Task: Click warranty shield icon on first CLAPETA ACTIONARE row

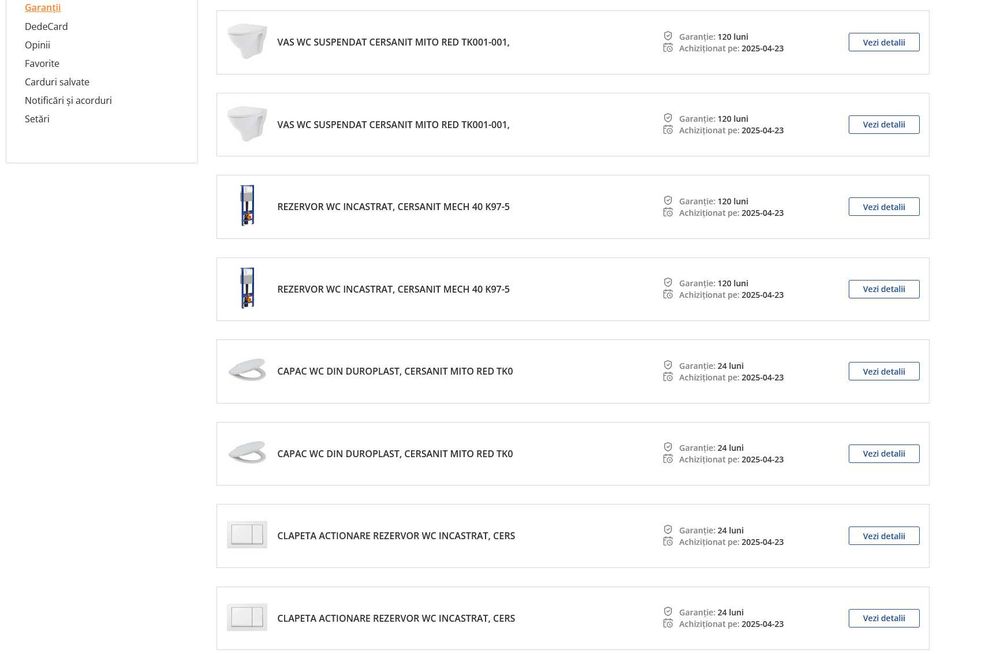Action: click(668, 530)
